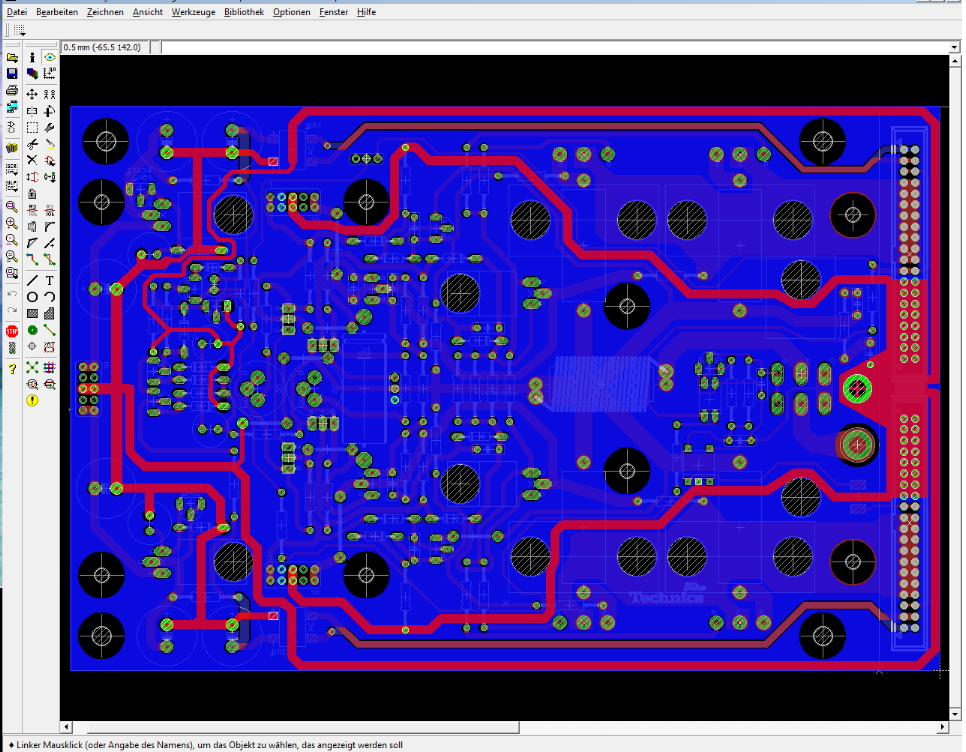Select the green Via tool
Image resolution: width=966 pixels, height=752 pixels.
(32, 331)
